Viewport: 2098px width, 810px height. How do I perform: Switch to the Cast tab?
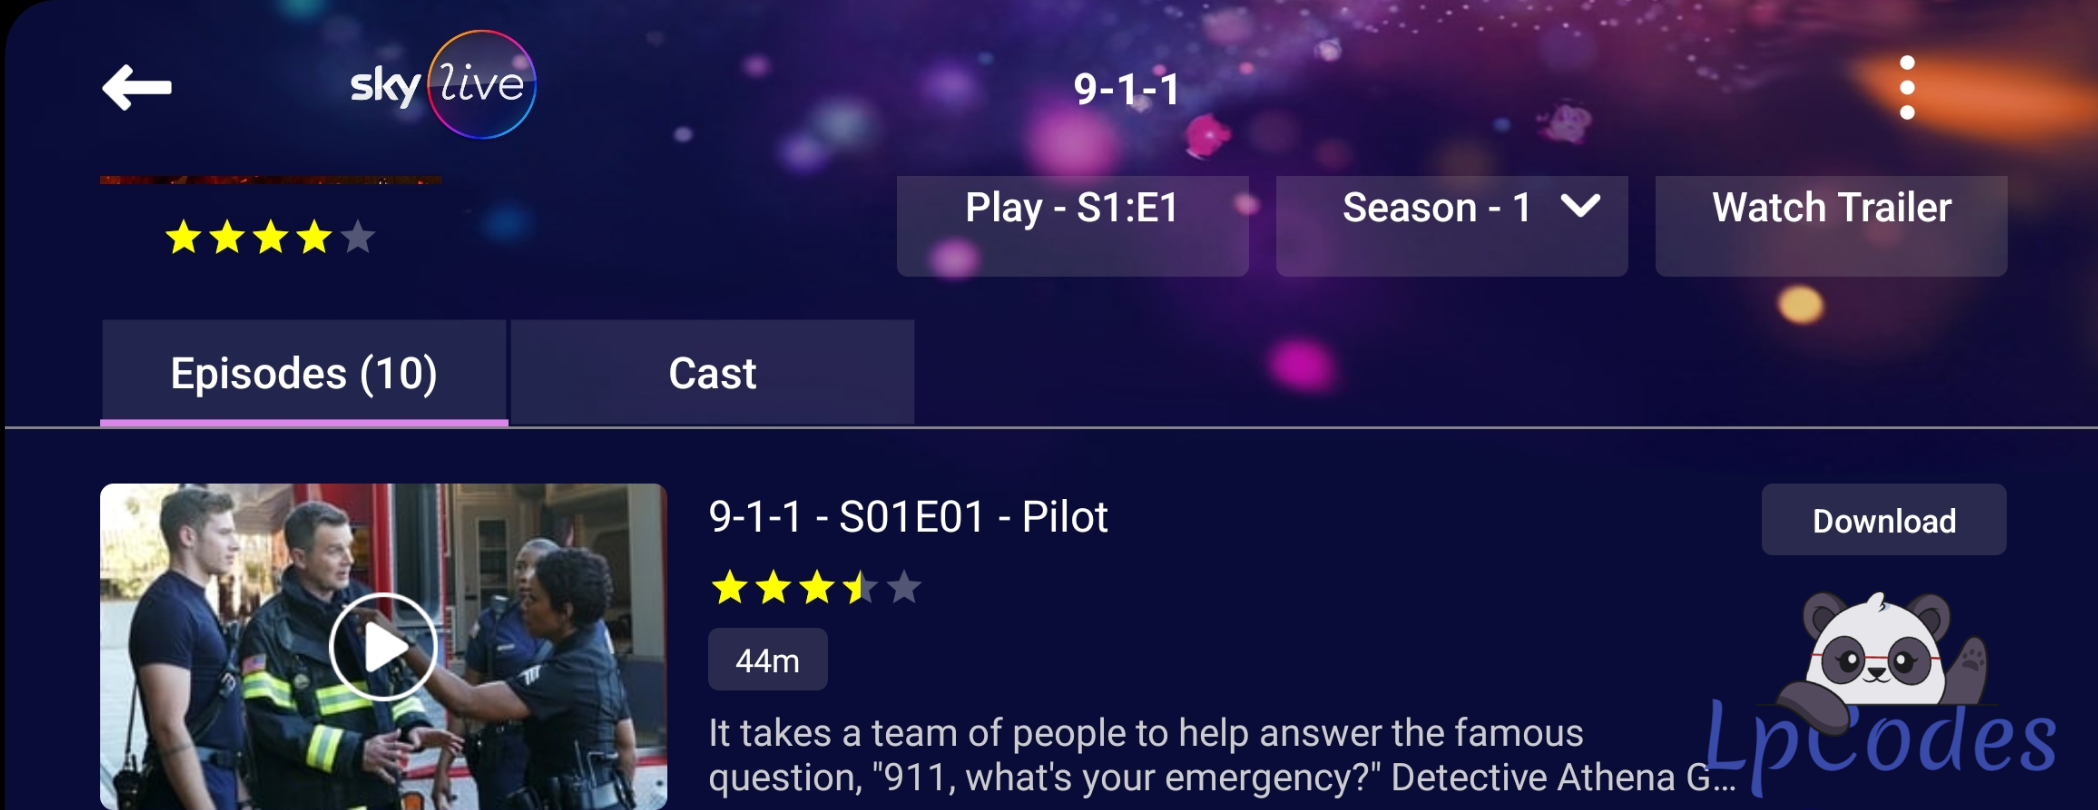712,373
